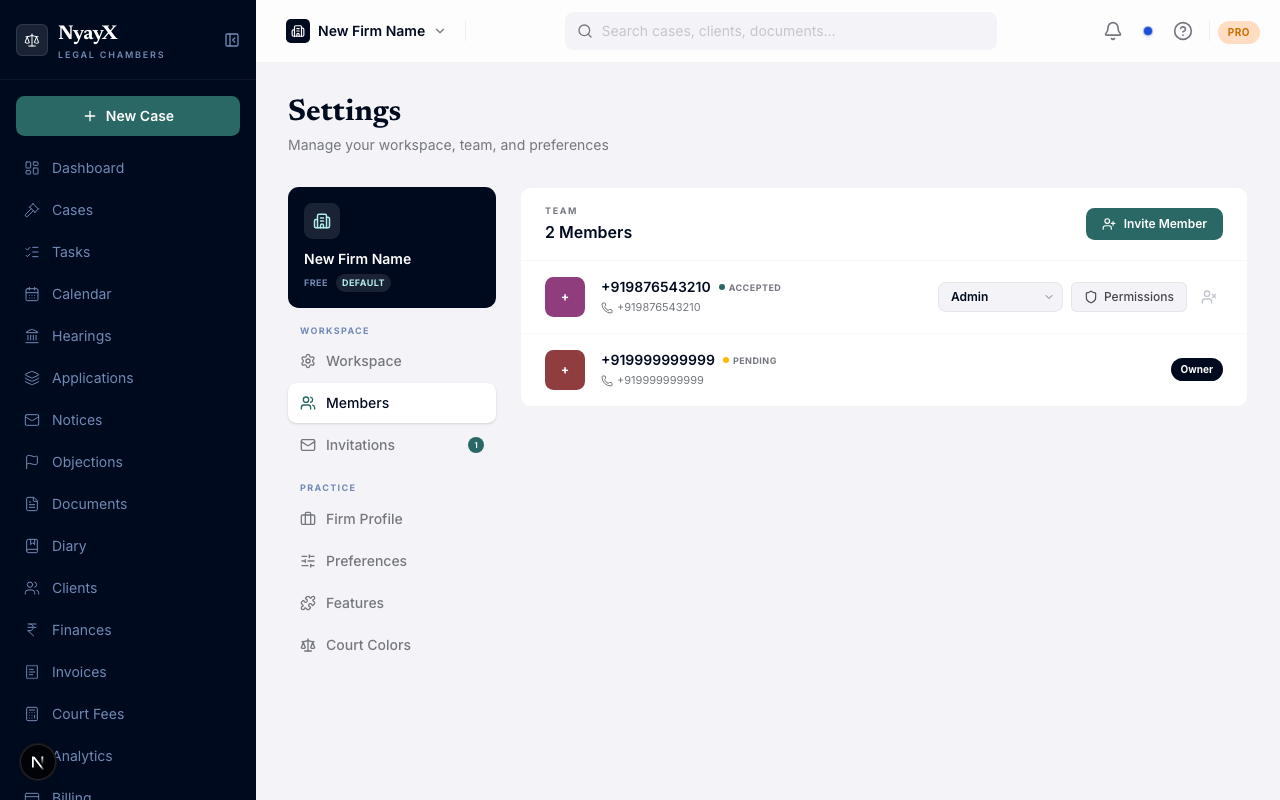Open the help question mark icon
Viewport: 1280px width, 800px height.
point(1183,31)
